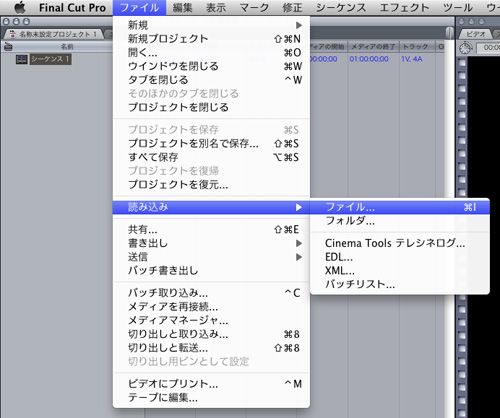Click the ファイル menu in menu bar

(139, 8)
